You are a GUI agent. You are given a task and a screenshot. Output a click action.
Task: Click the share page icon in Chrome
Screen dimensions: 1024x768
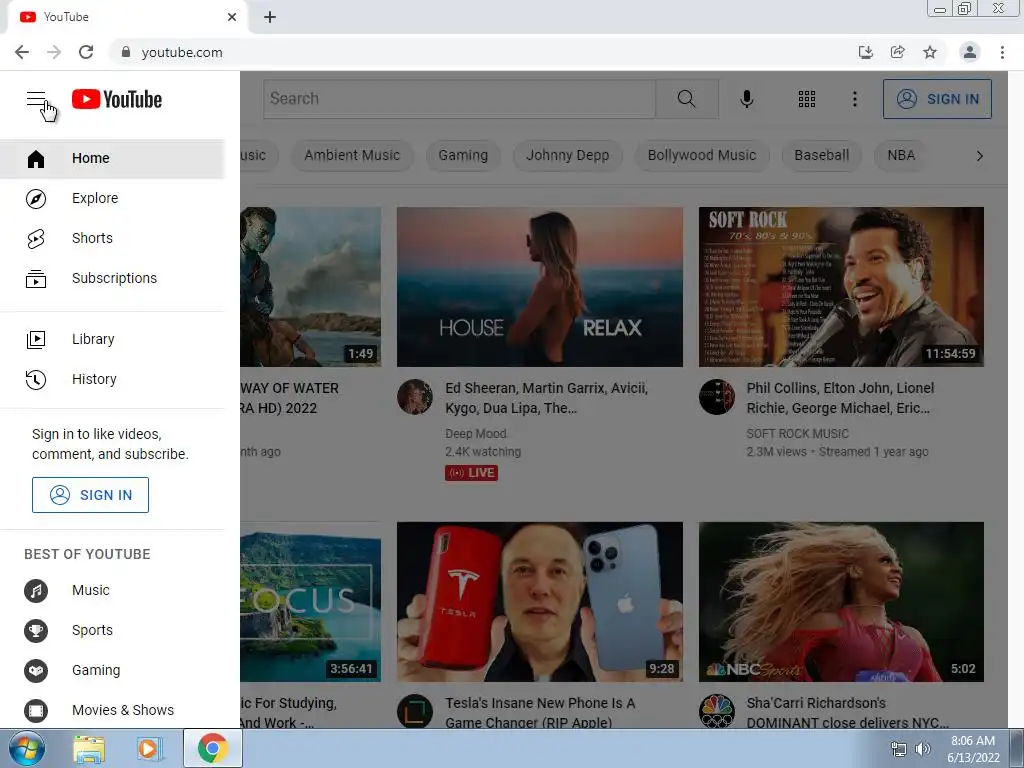(898, 52)
